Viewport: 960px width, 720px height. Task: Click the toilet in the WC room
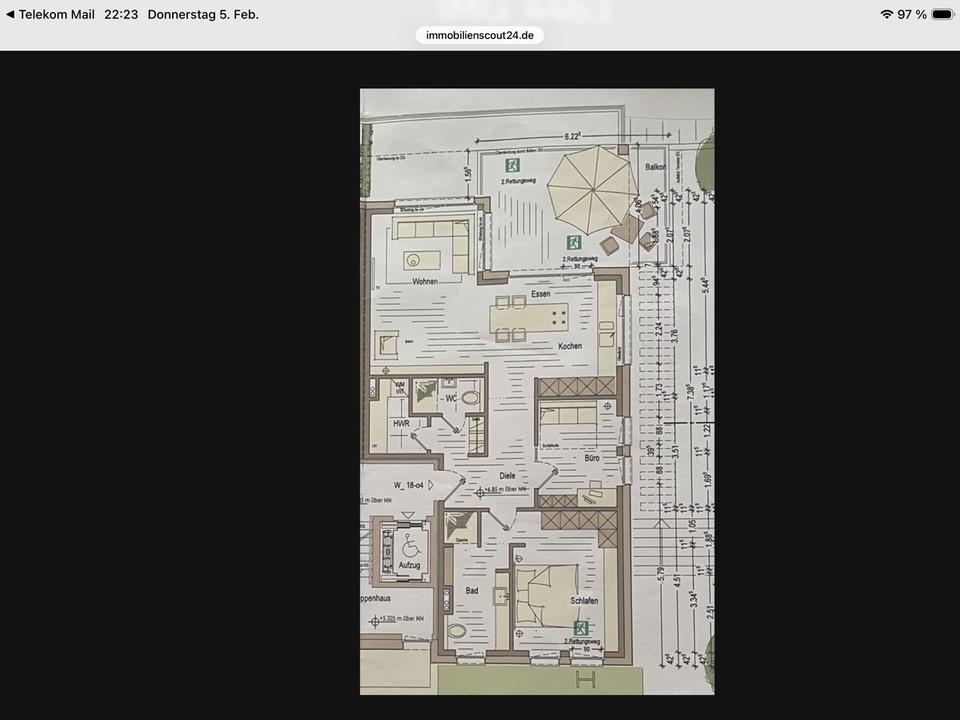pyautogui.click(x=470, y=398)
